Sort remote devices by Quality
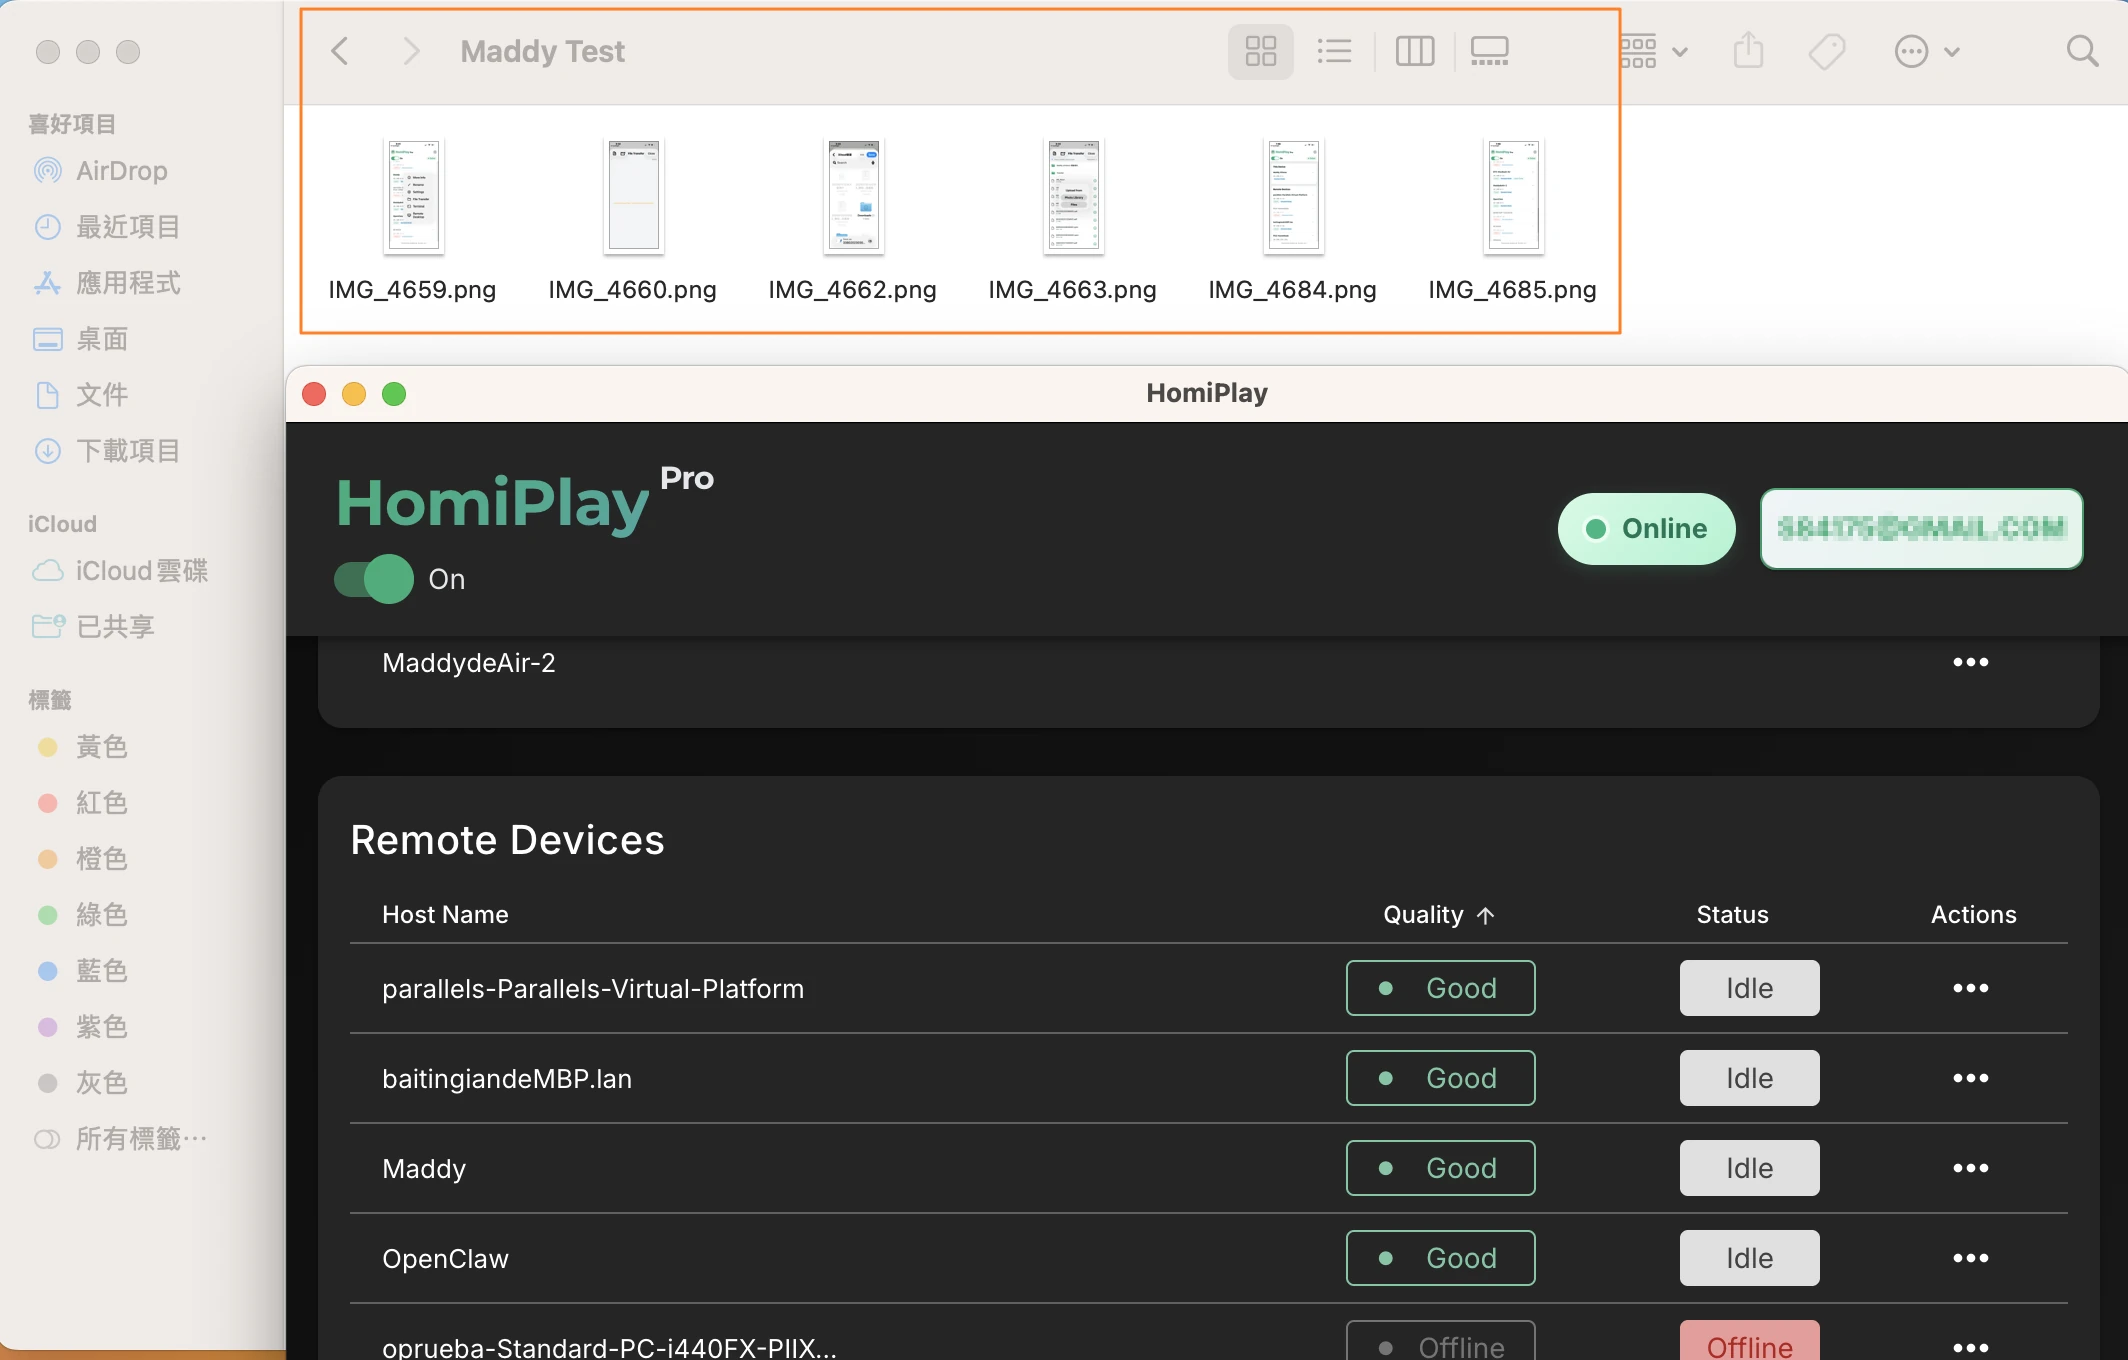 coord(1438,915)
